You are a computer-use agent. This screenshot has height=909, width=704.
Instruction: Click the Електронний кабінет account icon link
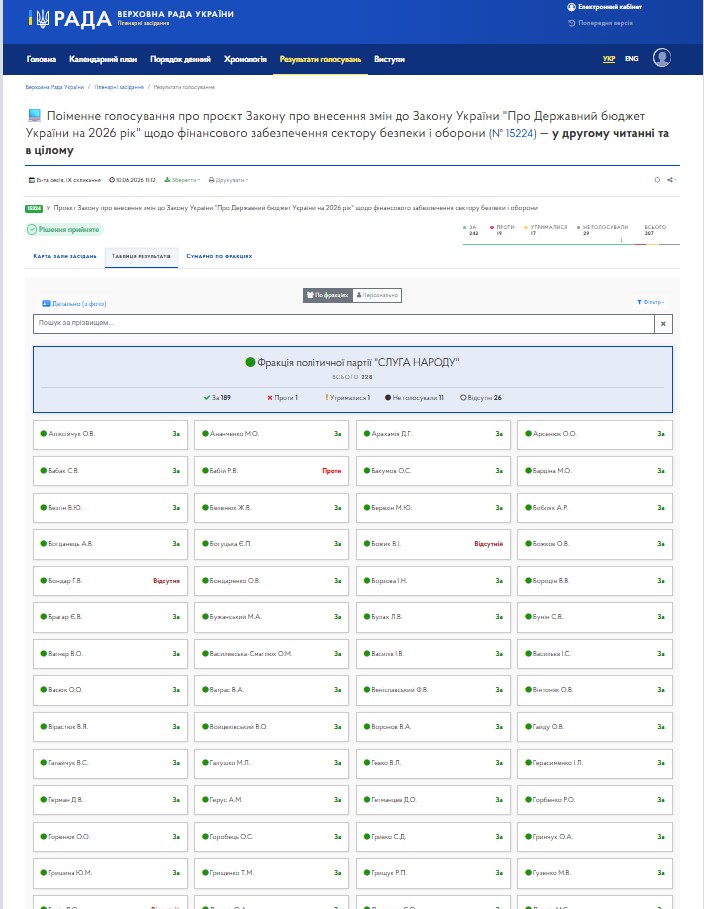[x=604, y=7]
